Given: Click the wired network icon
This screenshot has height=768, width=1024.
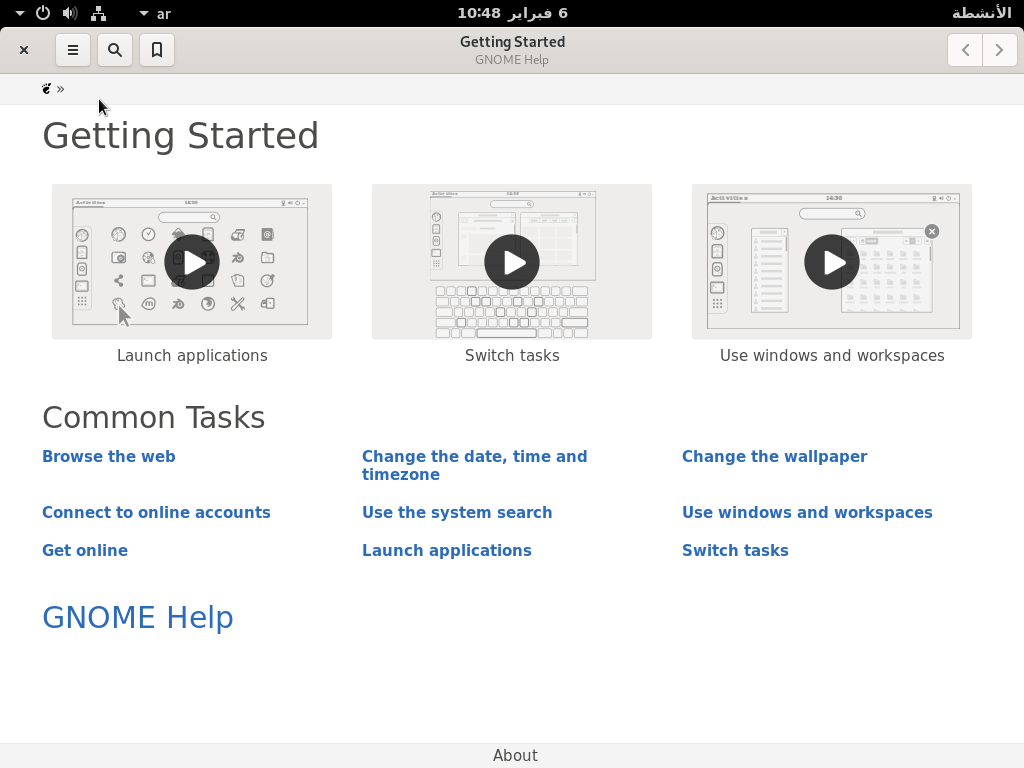Looking at the screenshot, I should (x=99, y=13).
